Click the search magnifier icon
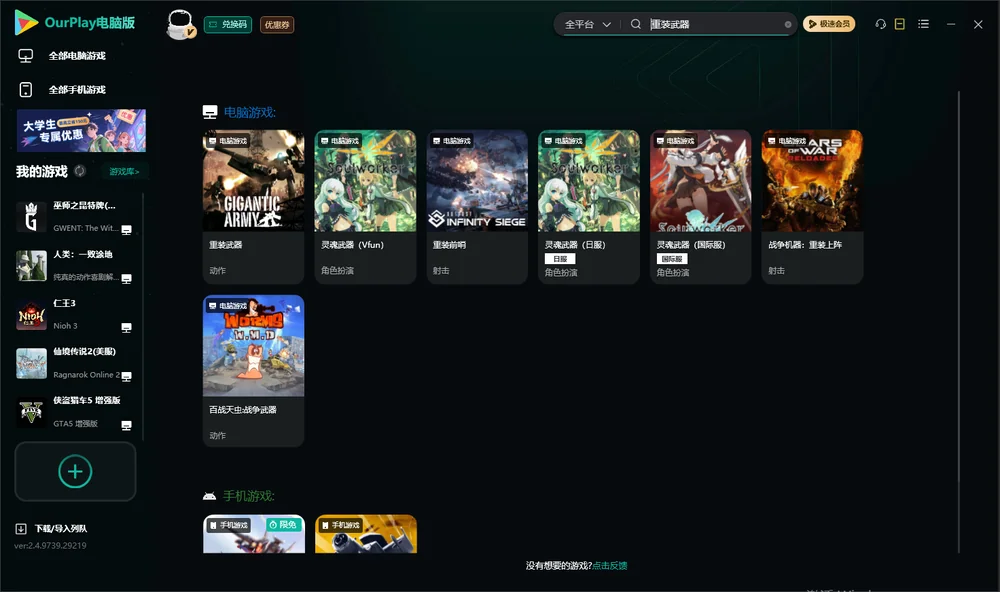The height and width of the screenshot is (592, 1000). tap(636, 24)
